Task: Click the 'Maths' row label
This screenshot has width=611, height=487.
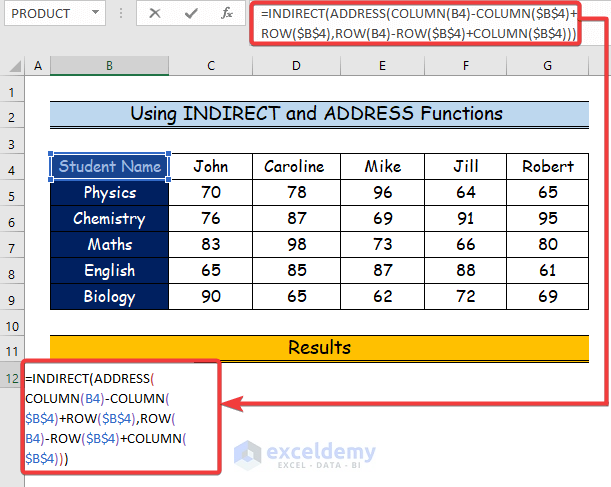Action: (109, 245)
